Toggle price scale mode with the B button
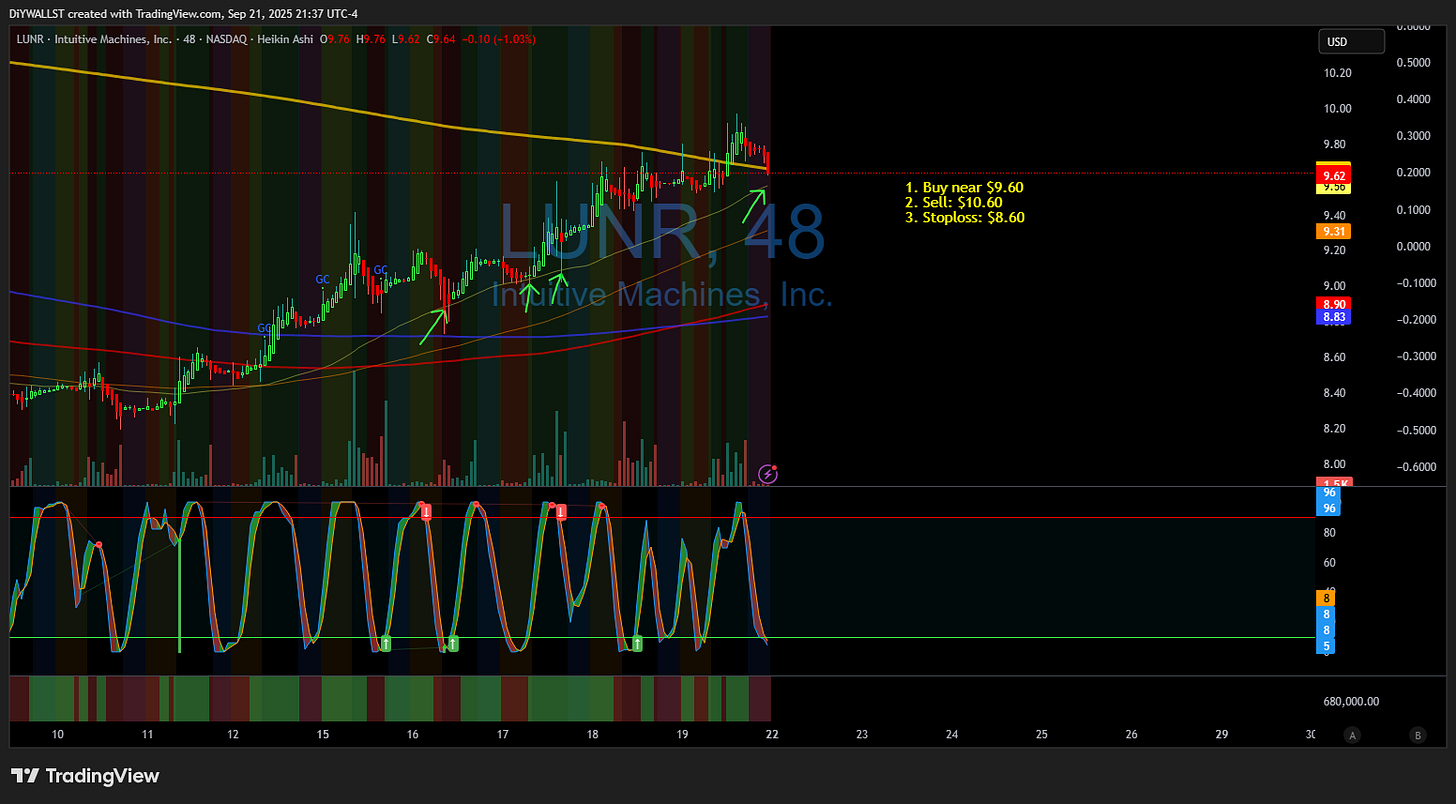Screen dimensions: 1456x804 [1418, 734]
